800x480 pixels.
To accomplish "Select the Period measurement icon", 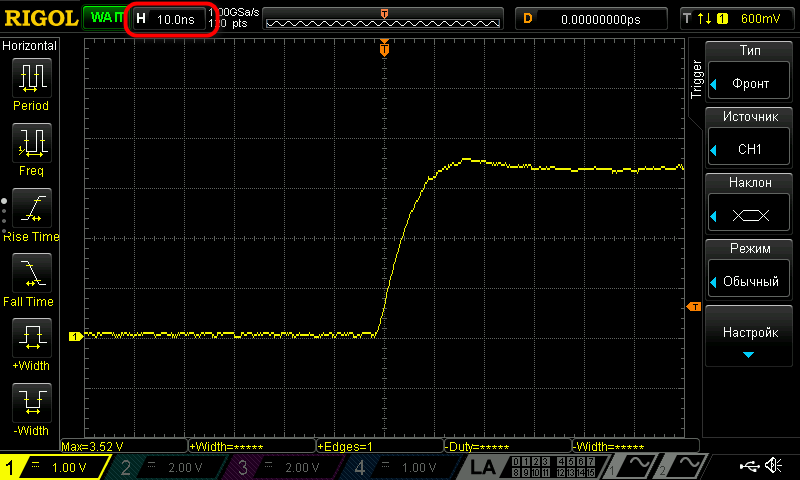I will tap(31, 83).
